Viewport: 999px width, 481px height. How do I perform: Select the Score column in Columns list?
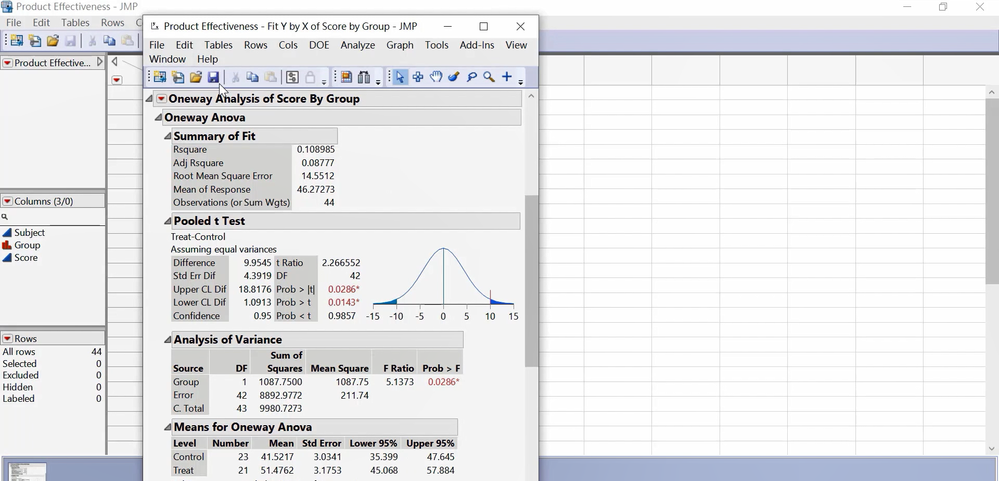(x=26, y=258)
